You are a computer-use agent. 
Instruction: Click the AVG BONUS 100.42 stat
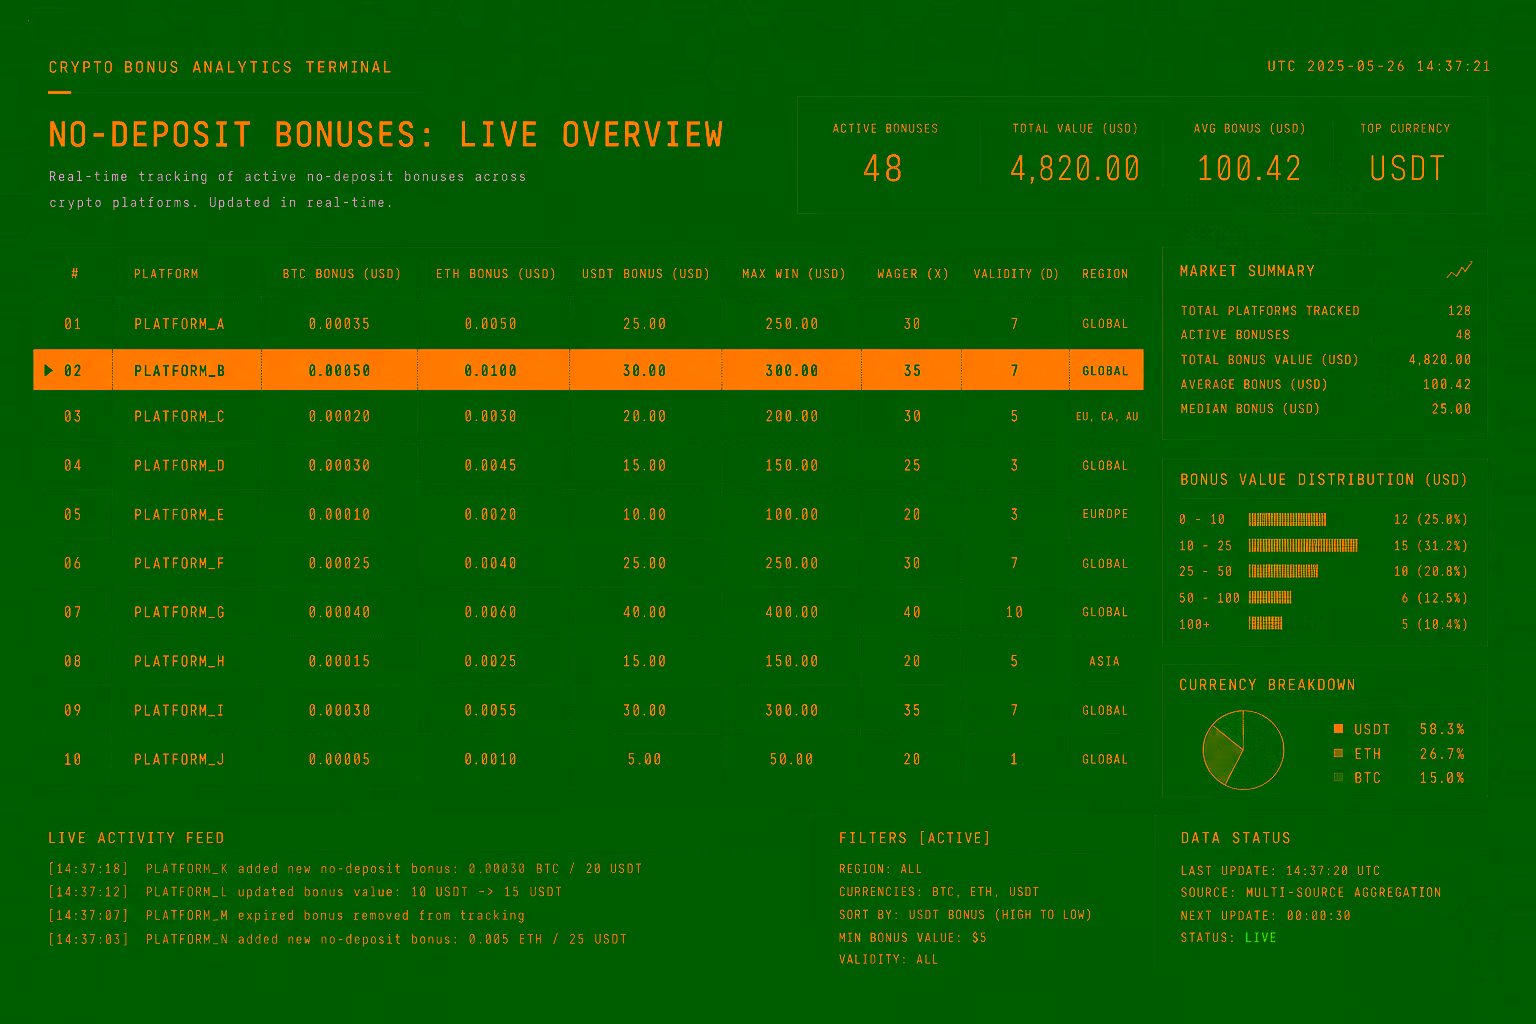coord(1250,155)
